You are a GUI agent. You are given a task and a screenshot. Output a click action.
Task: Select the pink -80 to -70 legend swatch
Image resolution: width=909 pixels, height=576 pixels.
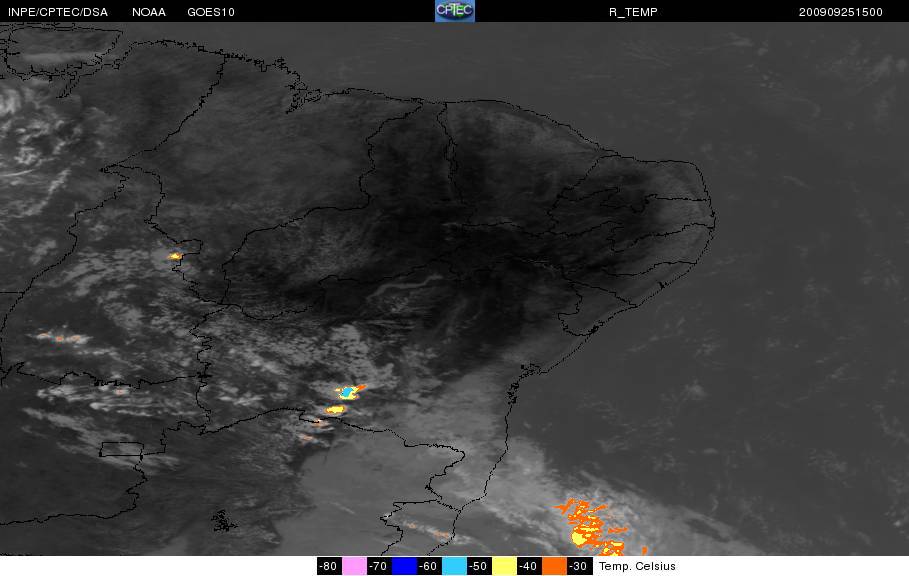point(354,566)
